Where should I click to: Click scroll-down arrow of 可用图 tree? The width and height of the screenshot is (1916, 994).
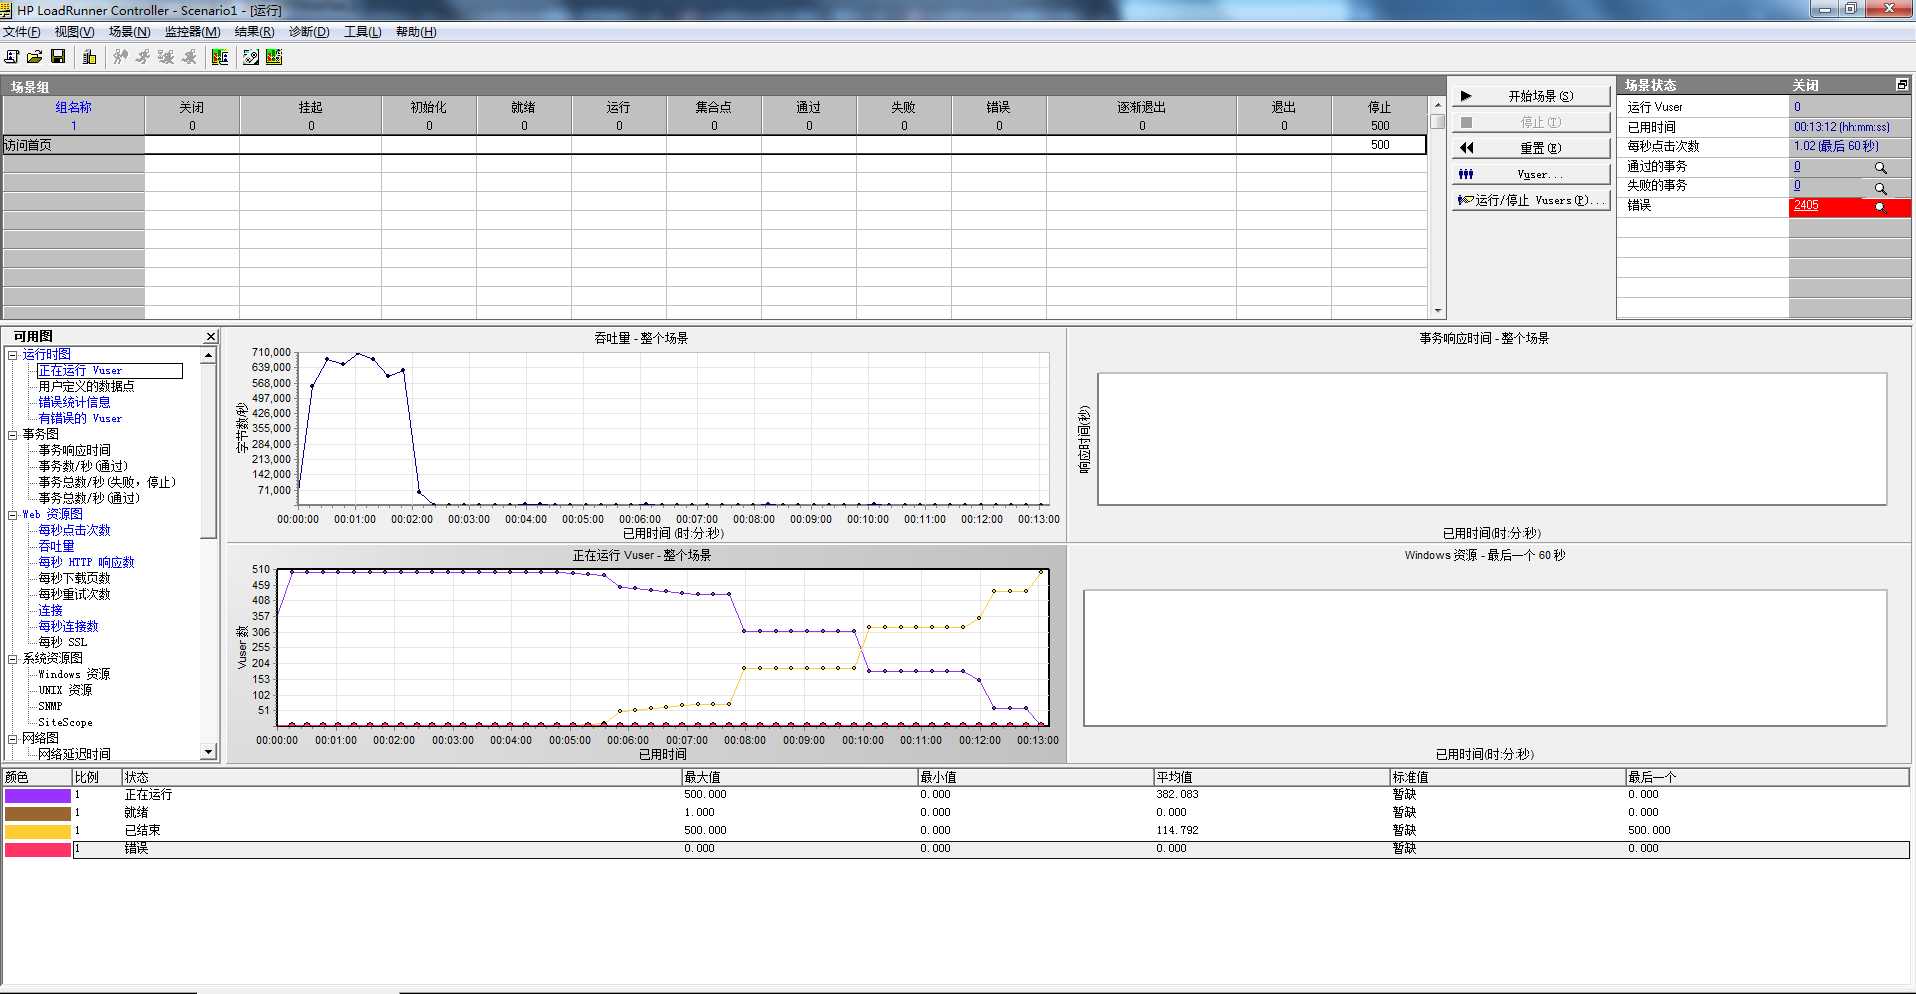pos(208,752)
